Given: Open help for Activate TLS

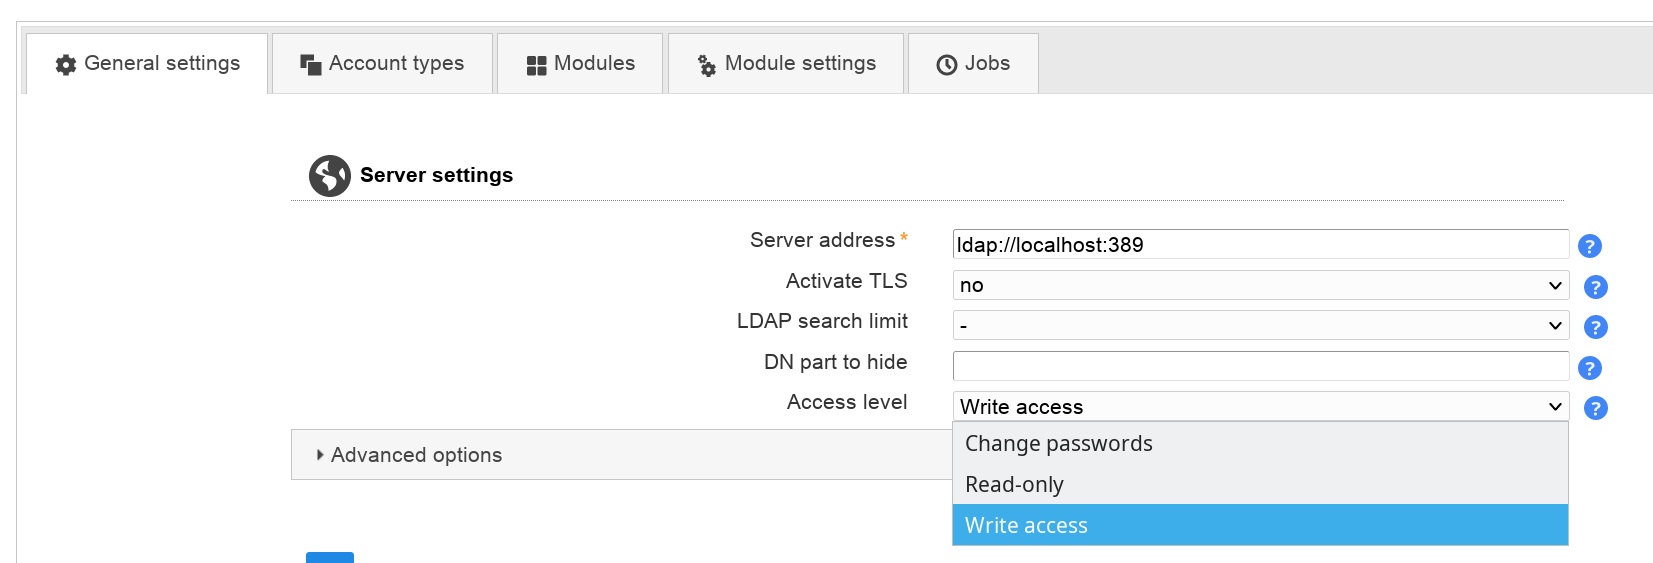Looking at the screenshot, I should tap(1595, 287).
